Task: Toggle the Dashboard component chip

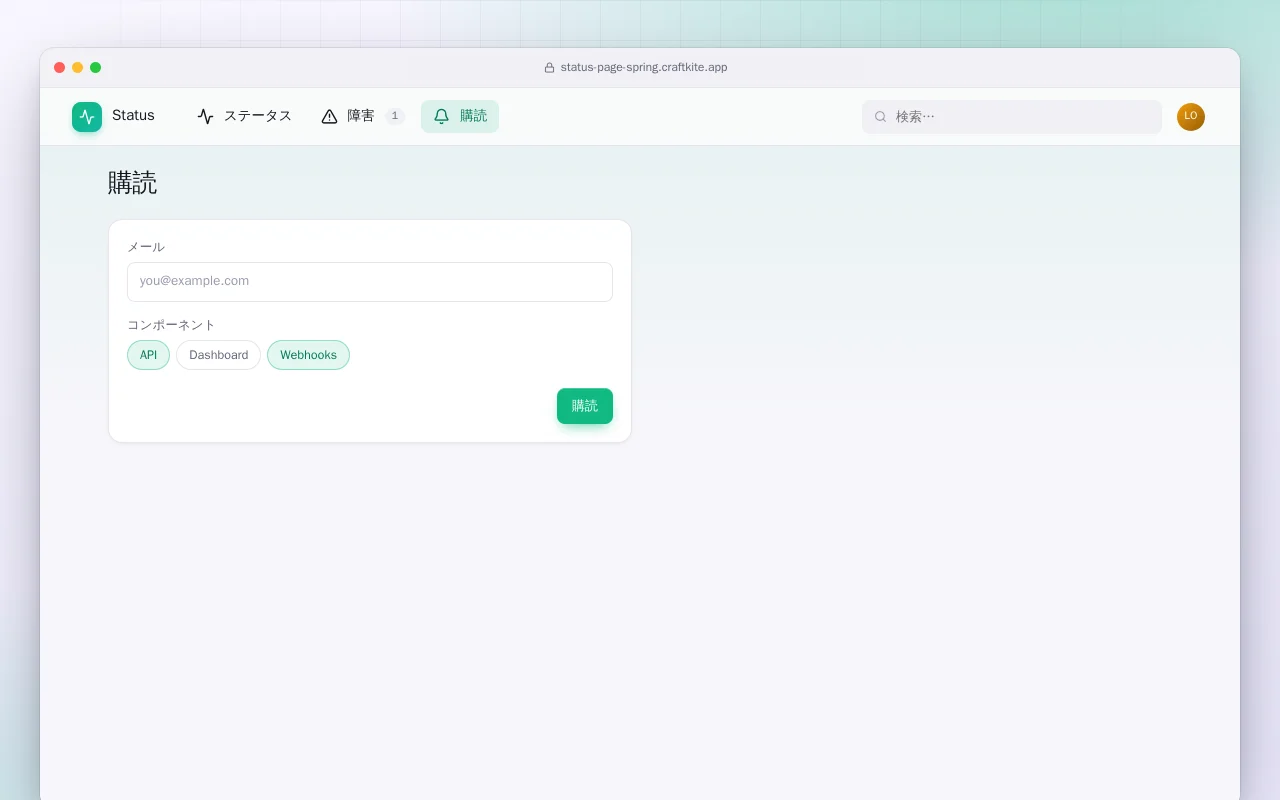Action: [218, 355]
